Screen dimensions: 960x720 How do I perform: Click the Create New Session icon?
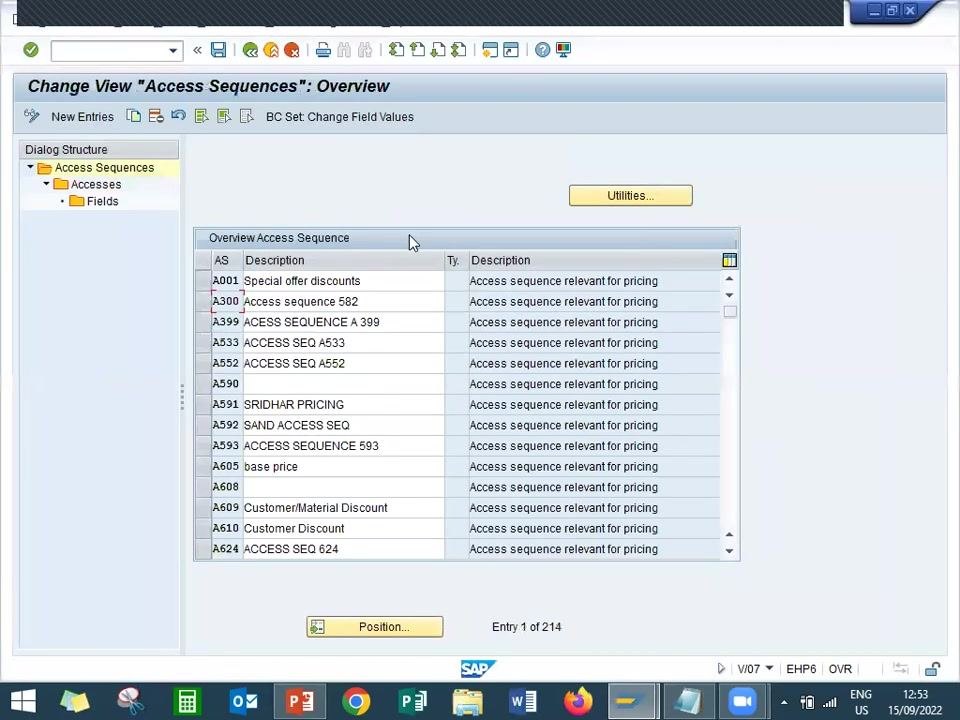490,50
